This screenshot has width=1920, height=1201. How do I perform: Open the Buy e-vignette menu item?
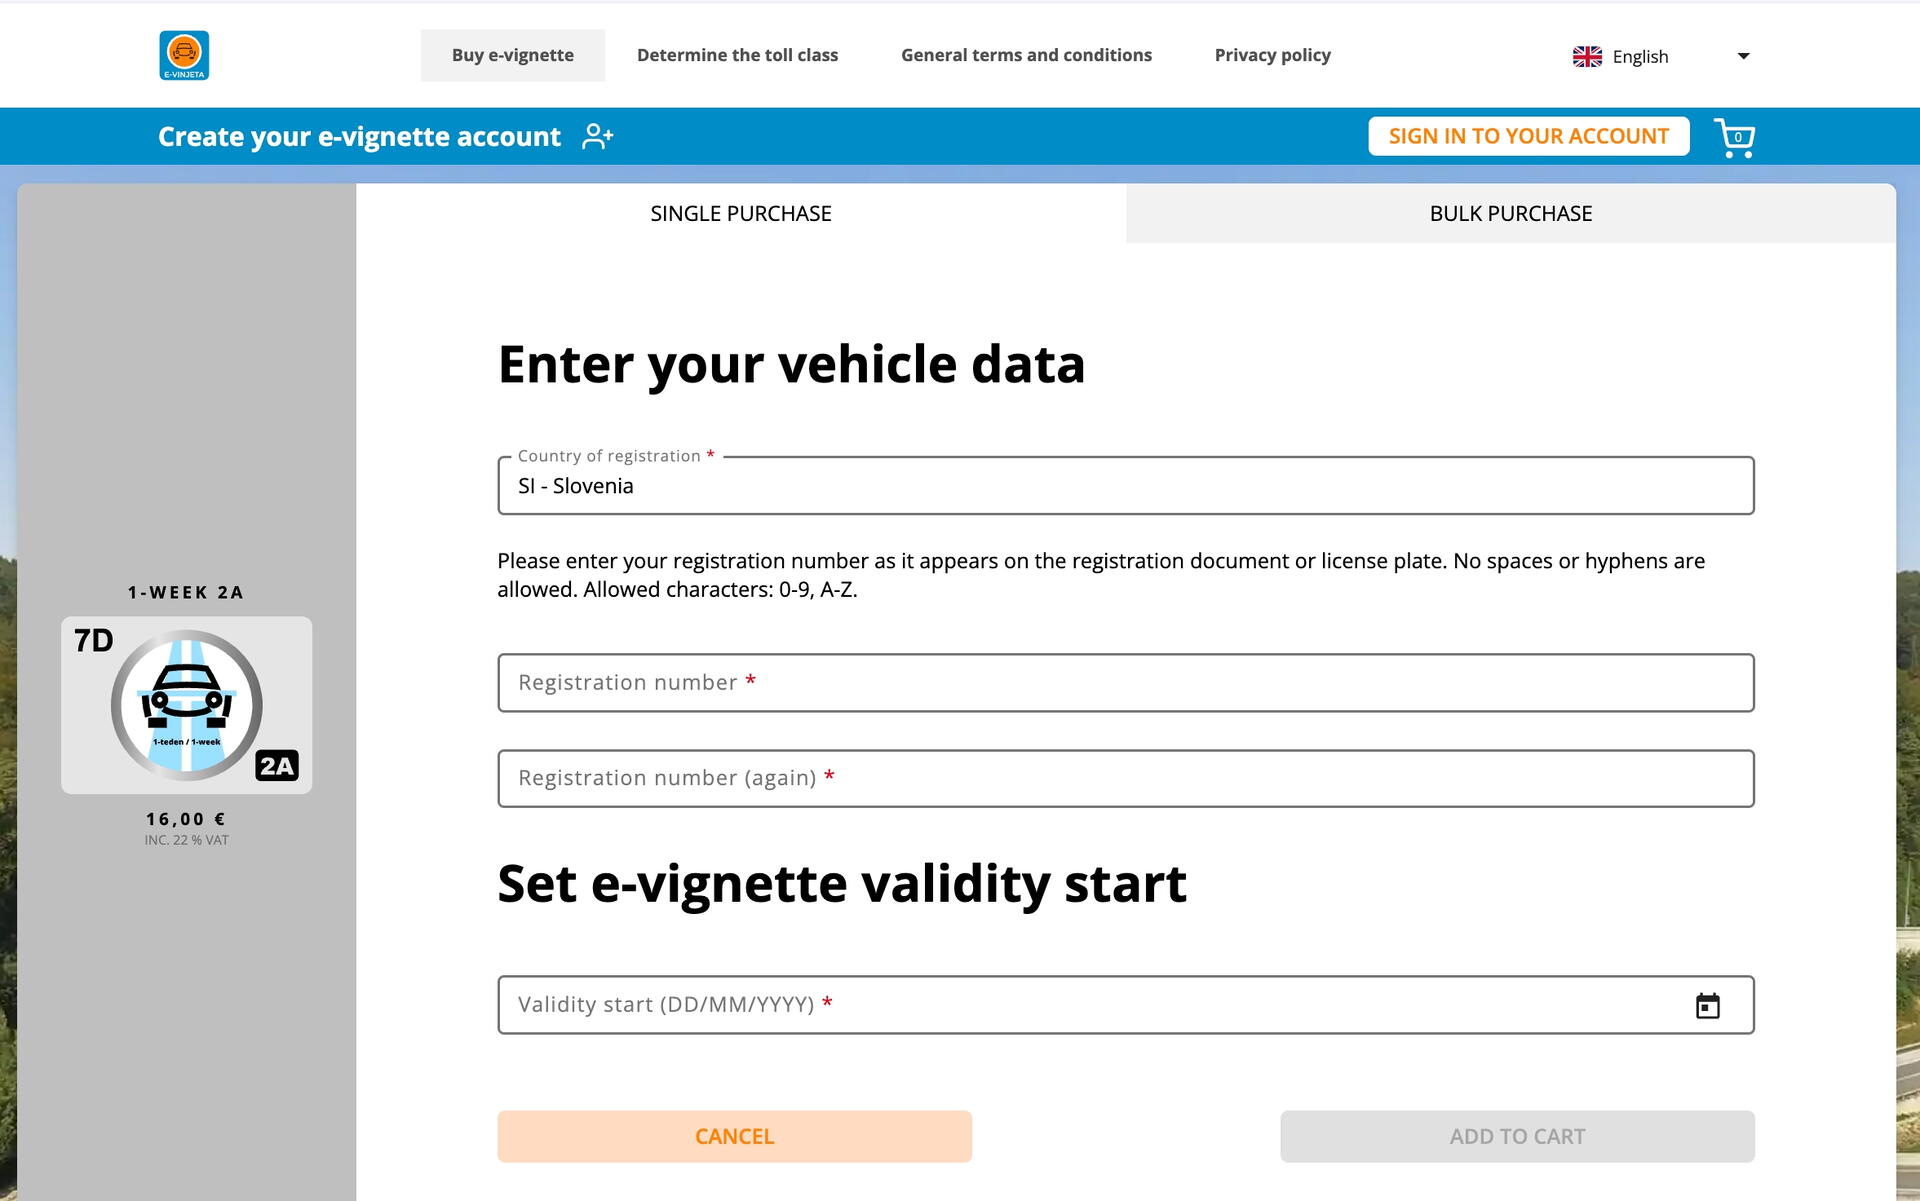[x=513, y=55]
